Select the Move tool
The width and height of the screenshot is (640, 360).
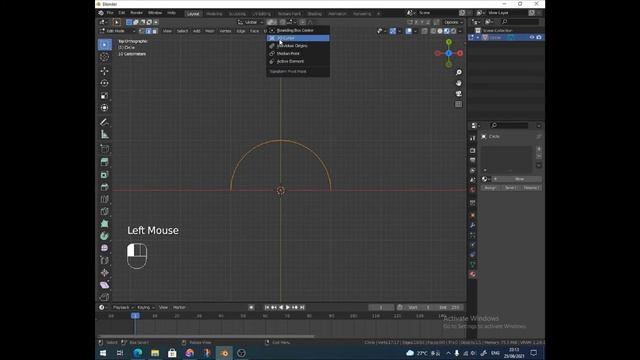click(104, 71)
